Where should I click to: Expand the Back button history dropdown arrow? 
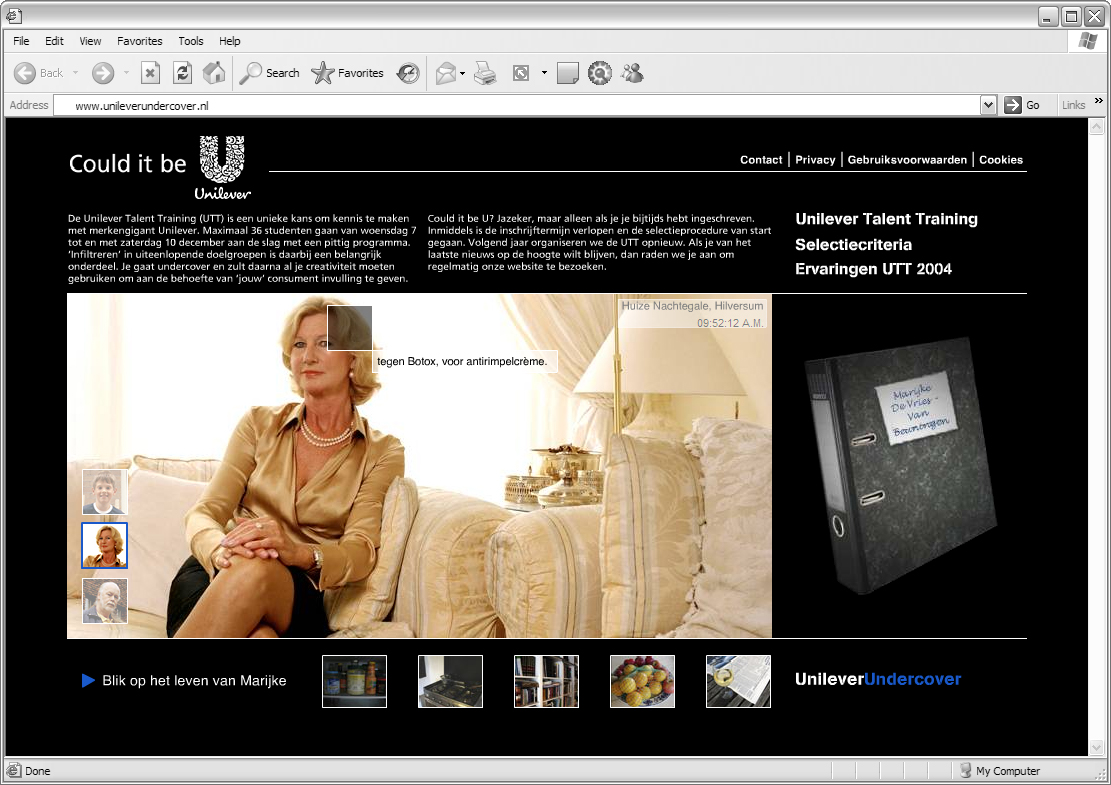[75, 73]
